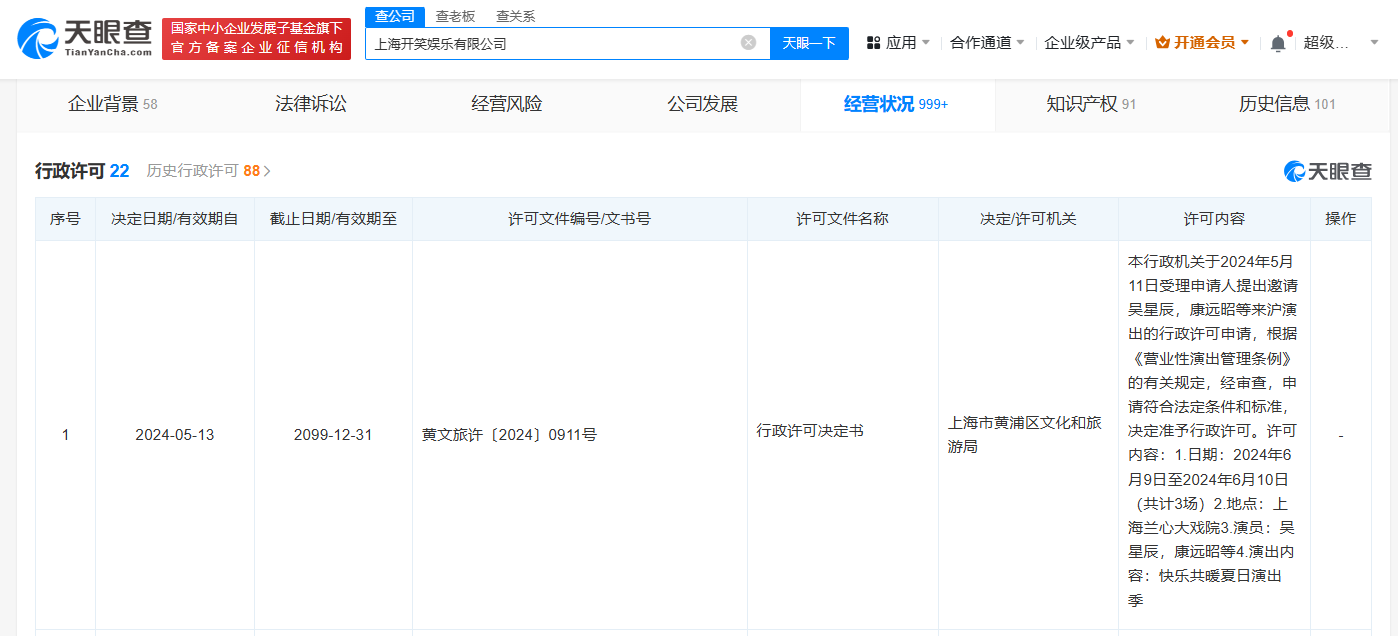
Task: Click the 2099-12-31 expiry date cell
Action: pos(333,435)
